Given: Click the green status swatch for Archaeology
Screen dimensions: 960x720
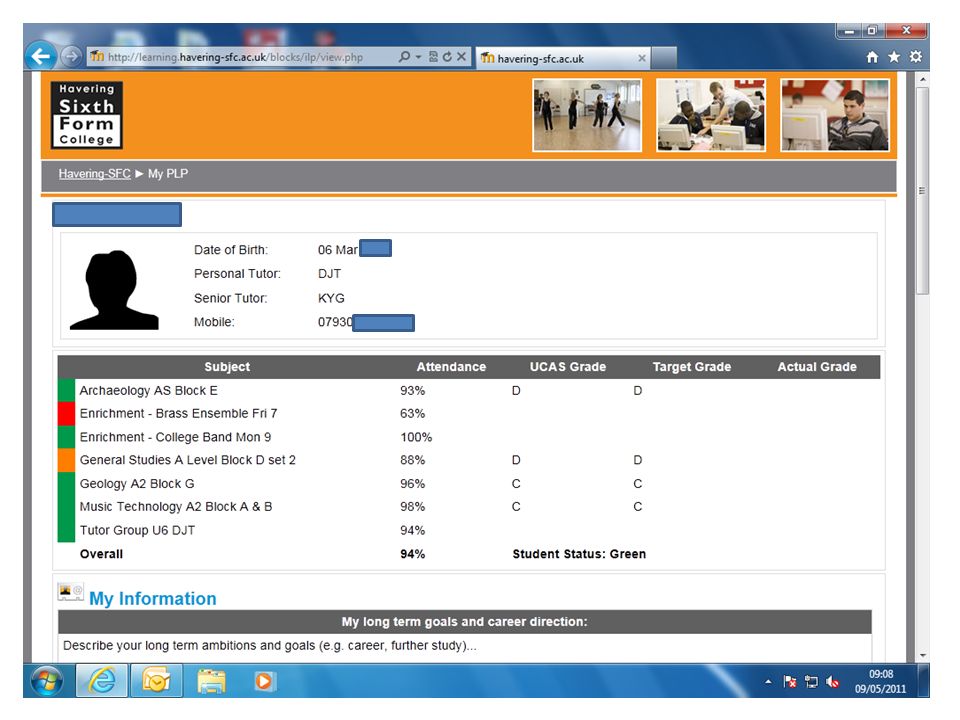Looking at the screenshot, I should click(x=66, y=391).
